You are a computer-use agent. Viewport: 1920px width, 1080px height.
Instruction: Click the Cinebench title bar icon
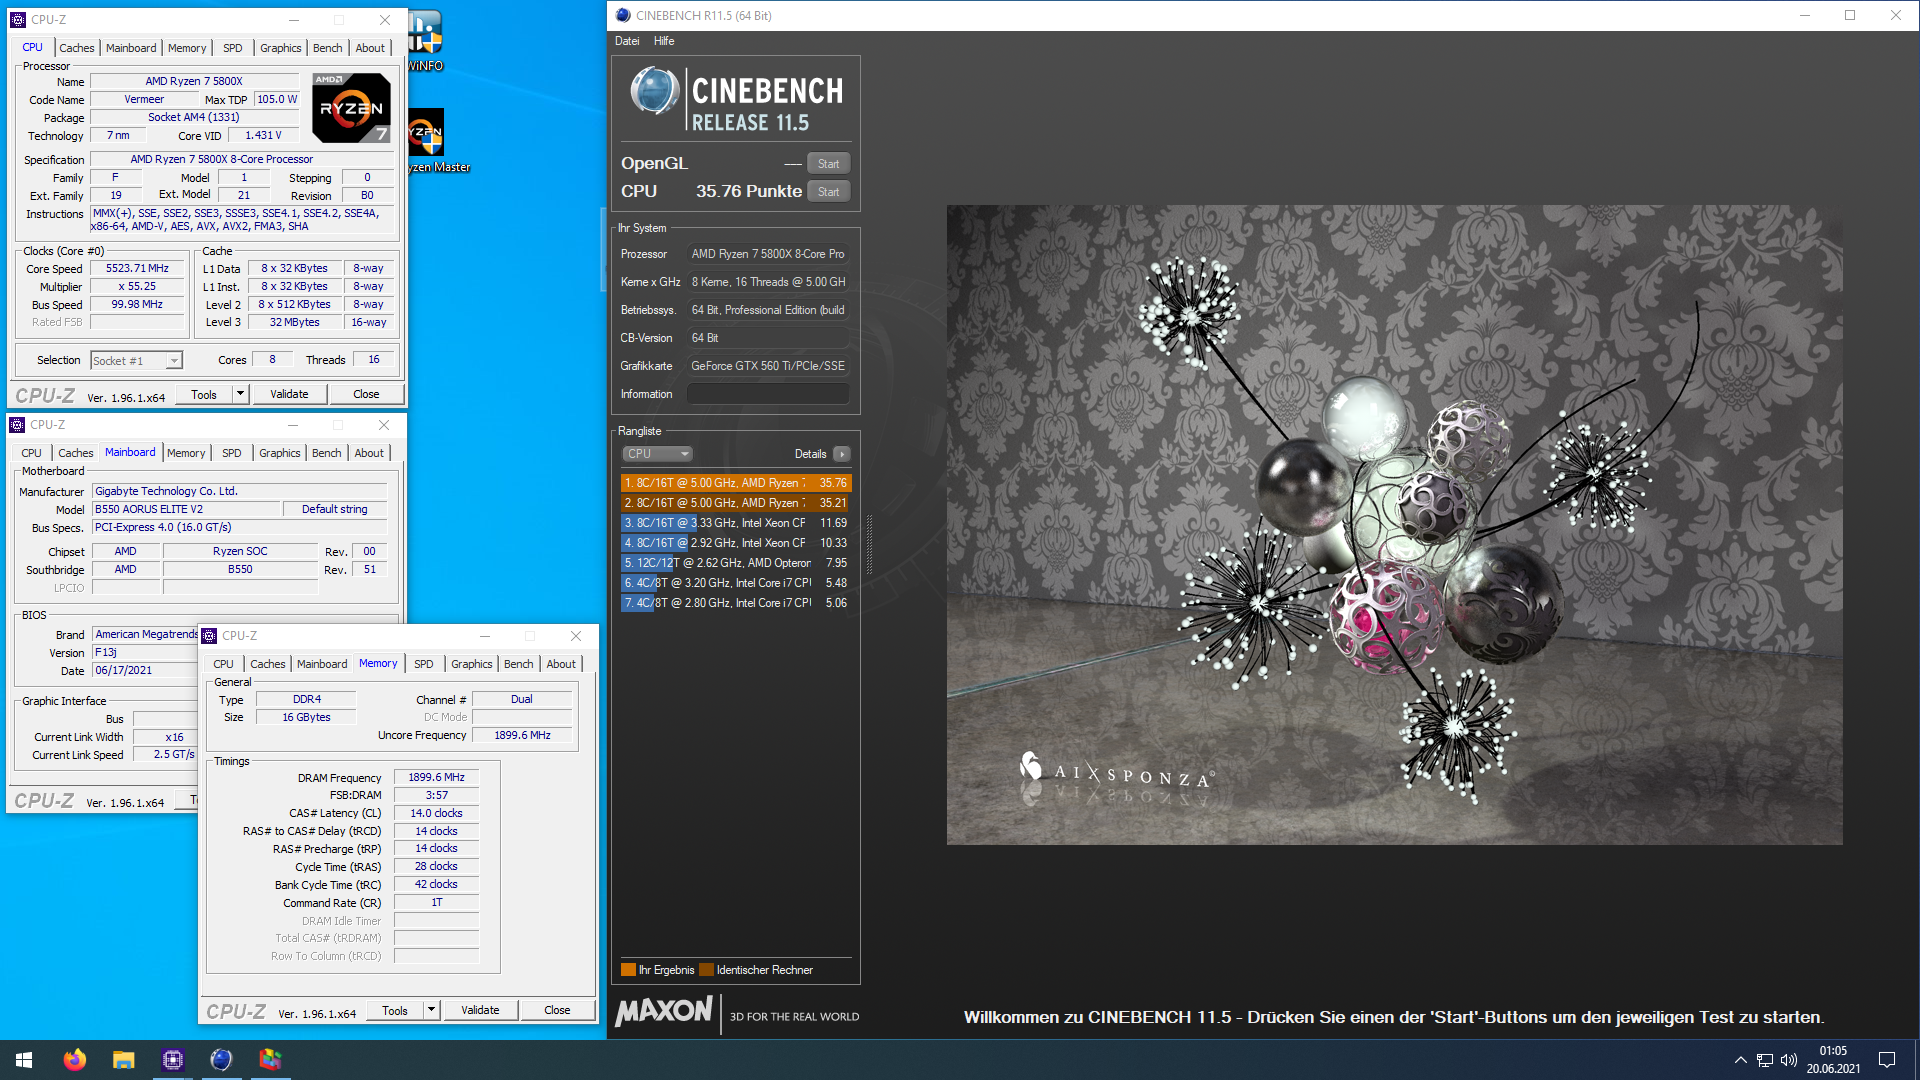(x=623, y=15)
